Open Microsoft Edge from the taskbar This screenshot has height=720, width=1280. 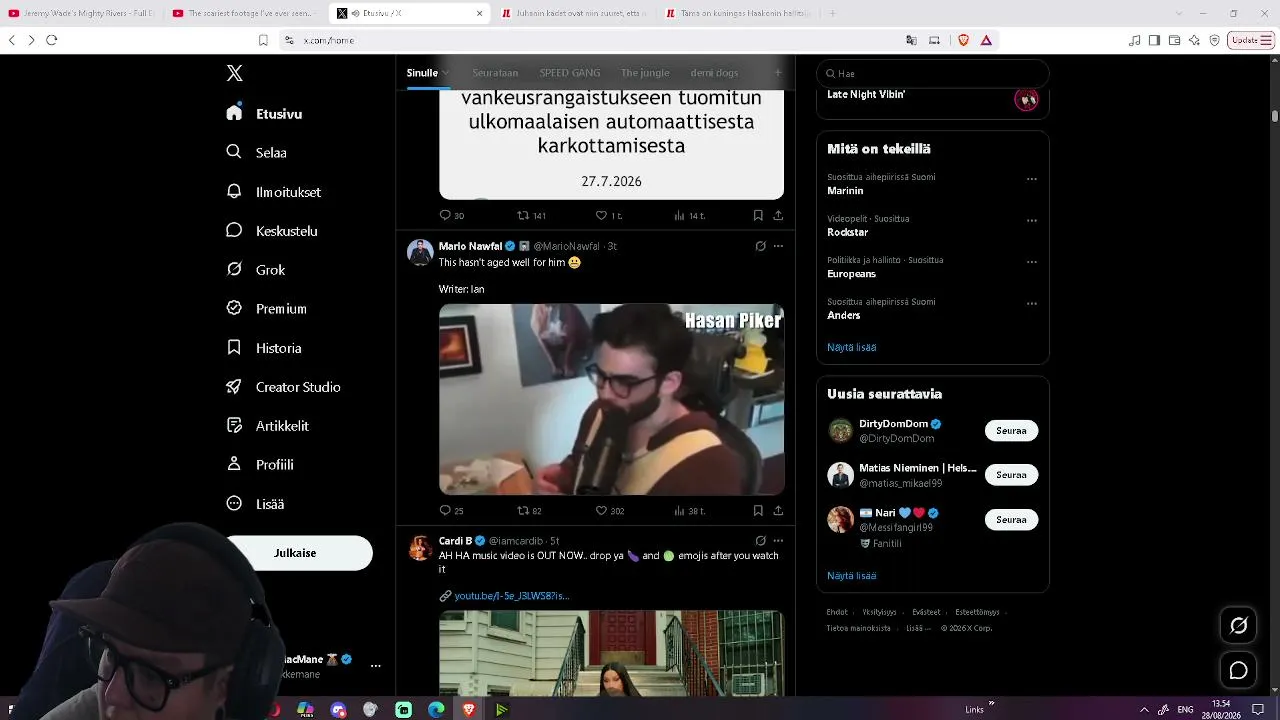pos(436,710)
